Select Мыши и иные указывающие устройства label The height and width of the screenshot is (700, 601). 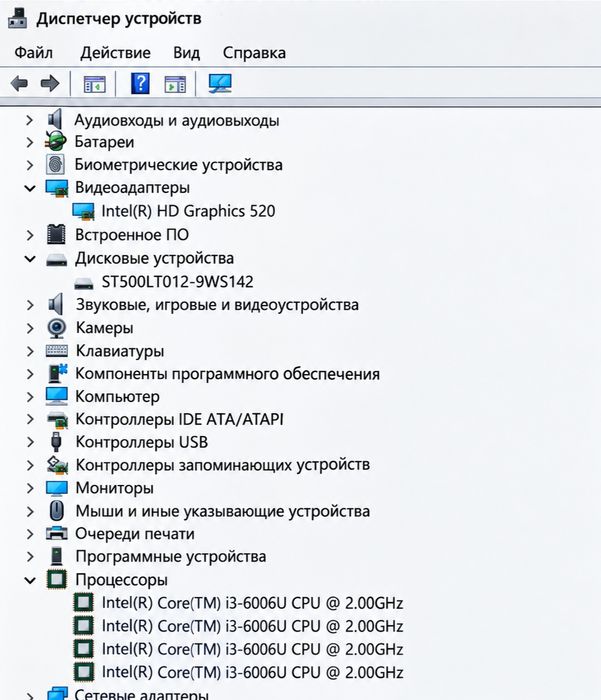(222, 511)
